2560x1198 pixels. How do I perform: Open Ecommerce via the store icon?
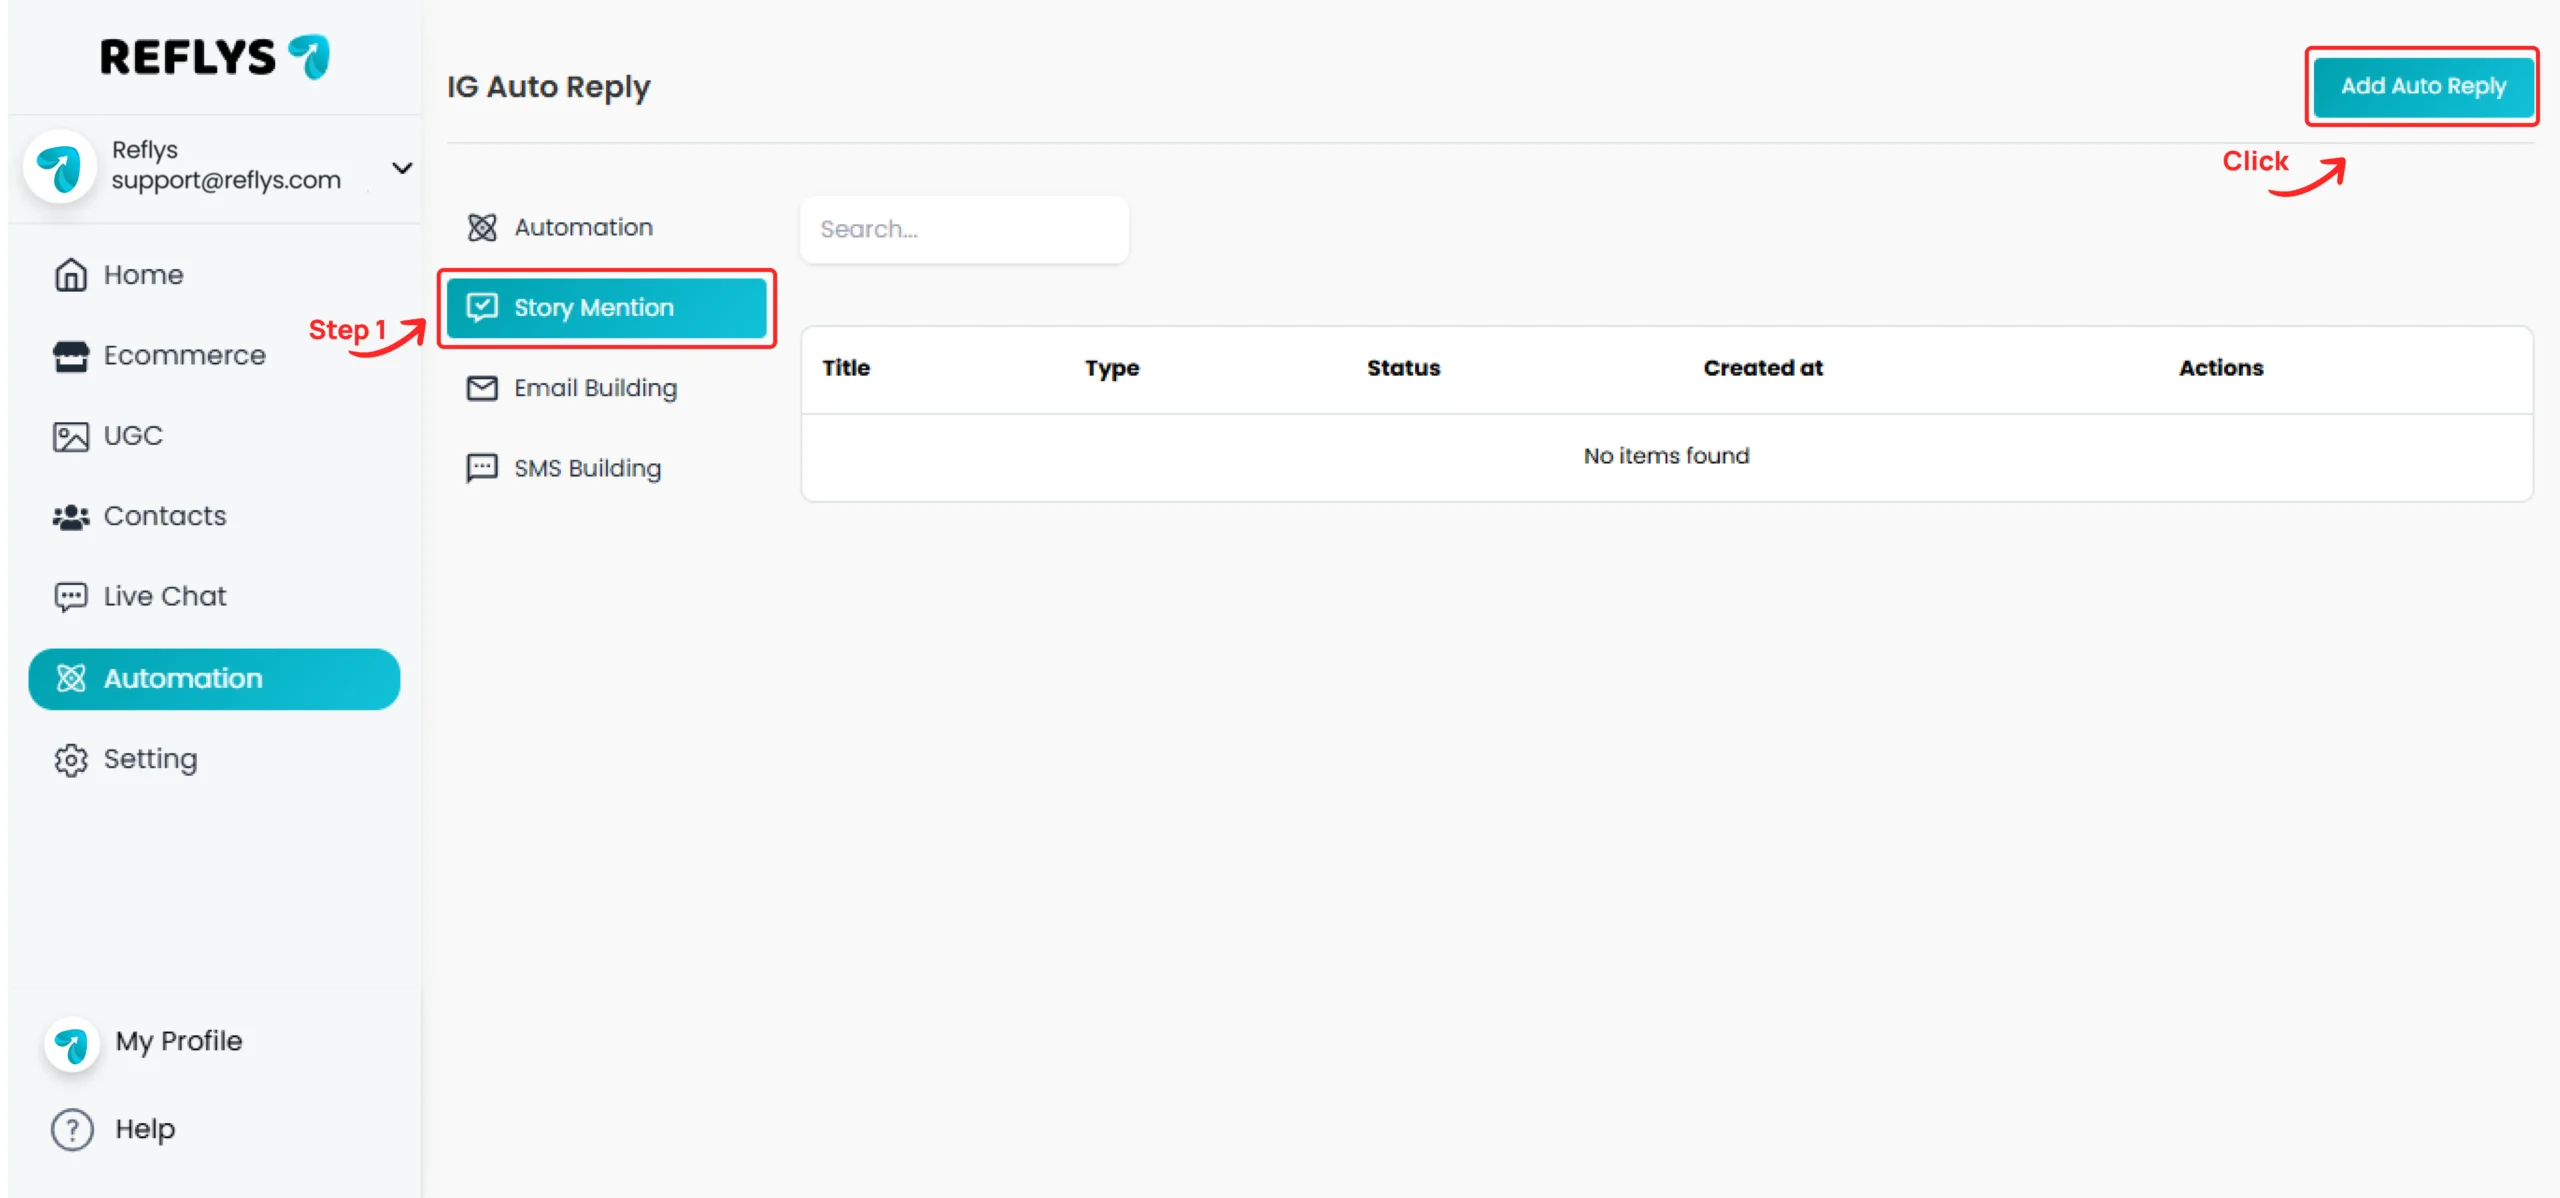point(70,355)
